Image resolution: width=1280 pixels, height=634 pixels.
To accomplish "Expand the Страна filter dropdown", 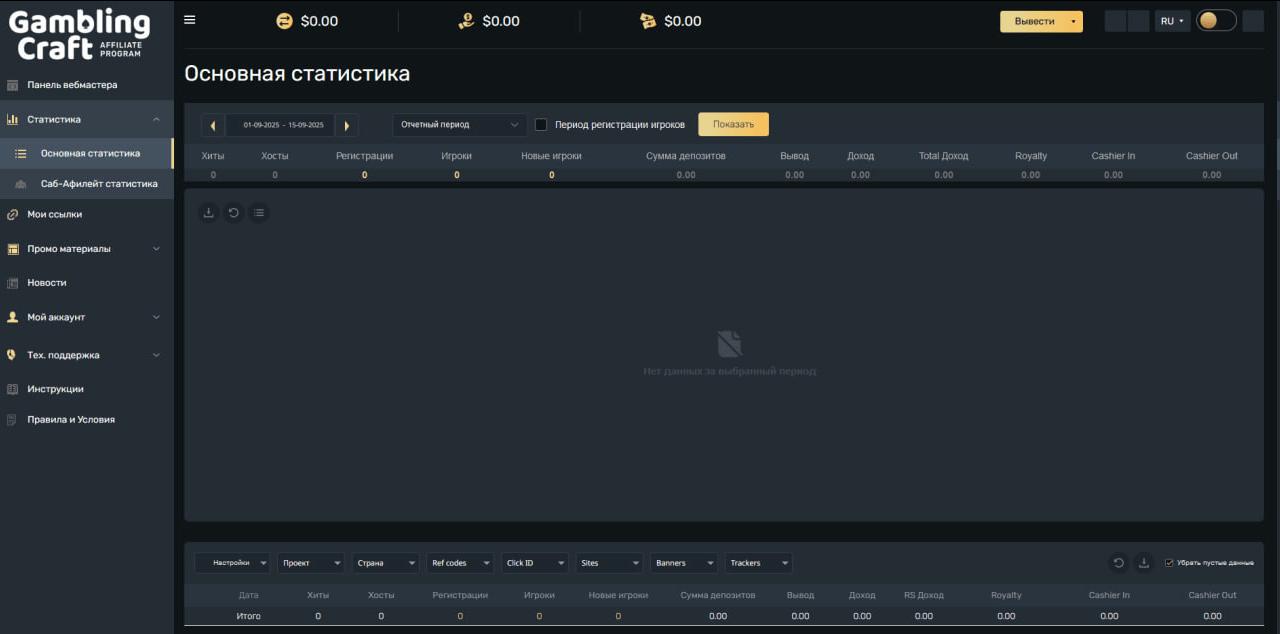I will coord(386,563).
